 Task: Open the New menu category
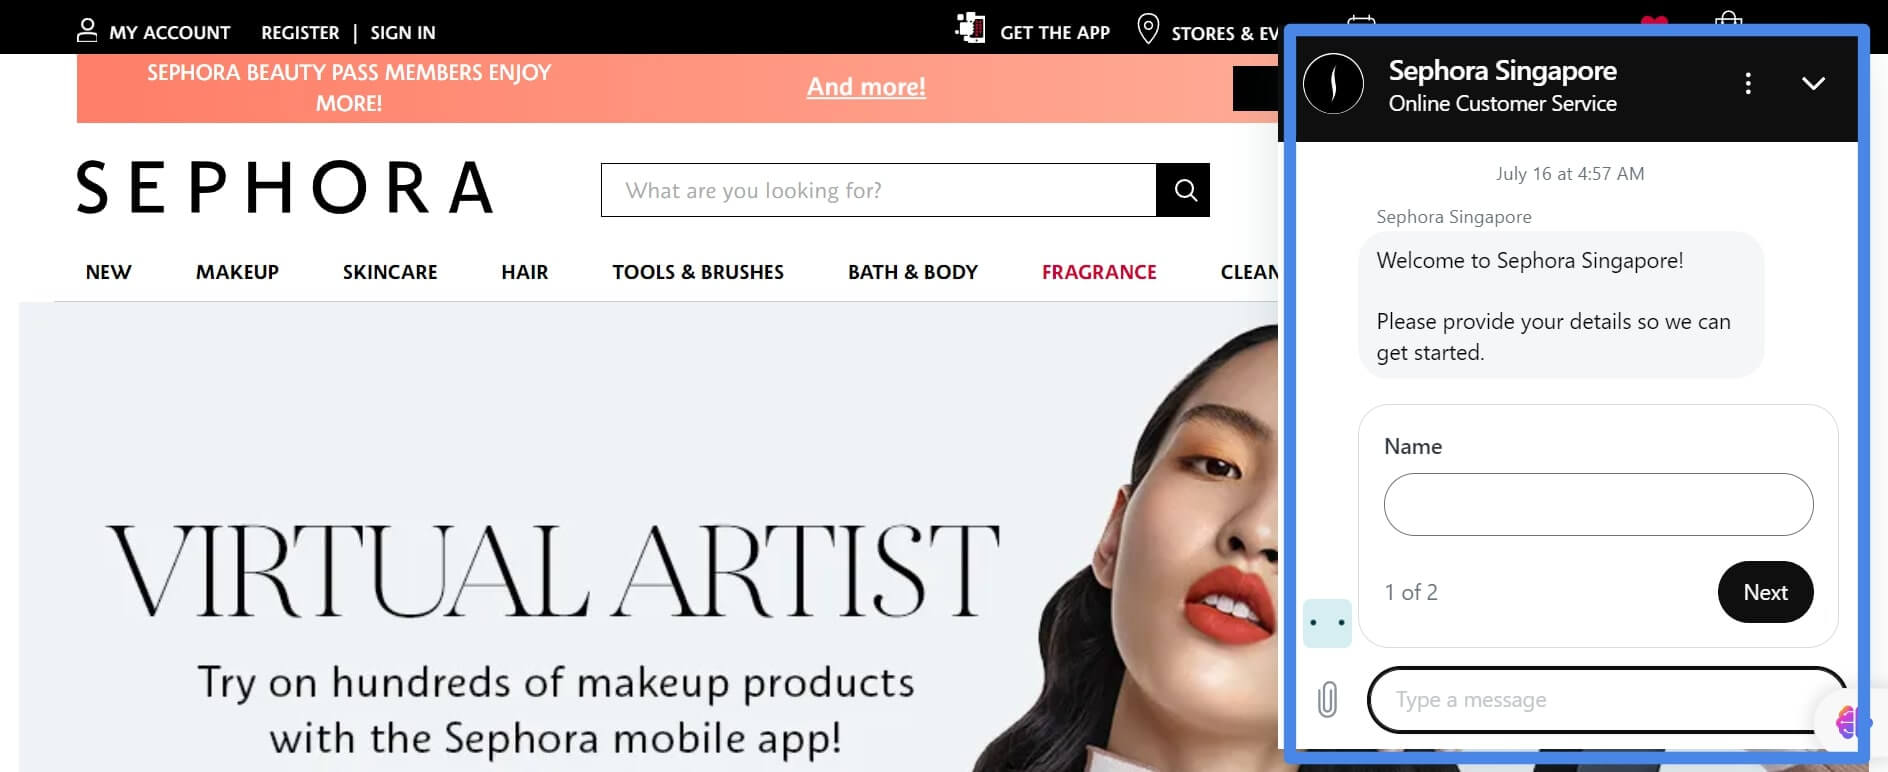tap(108, 272)
